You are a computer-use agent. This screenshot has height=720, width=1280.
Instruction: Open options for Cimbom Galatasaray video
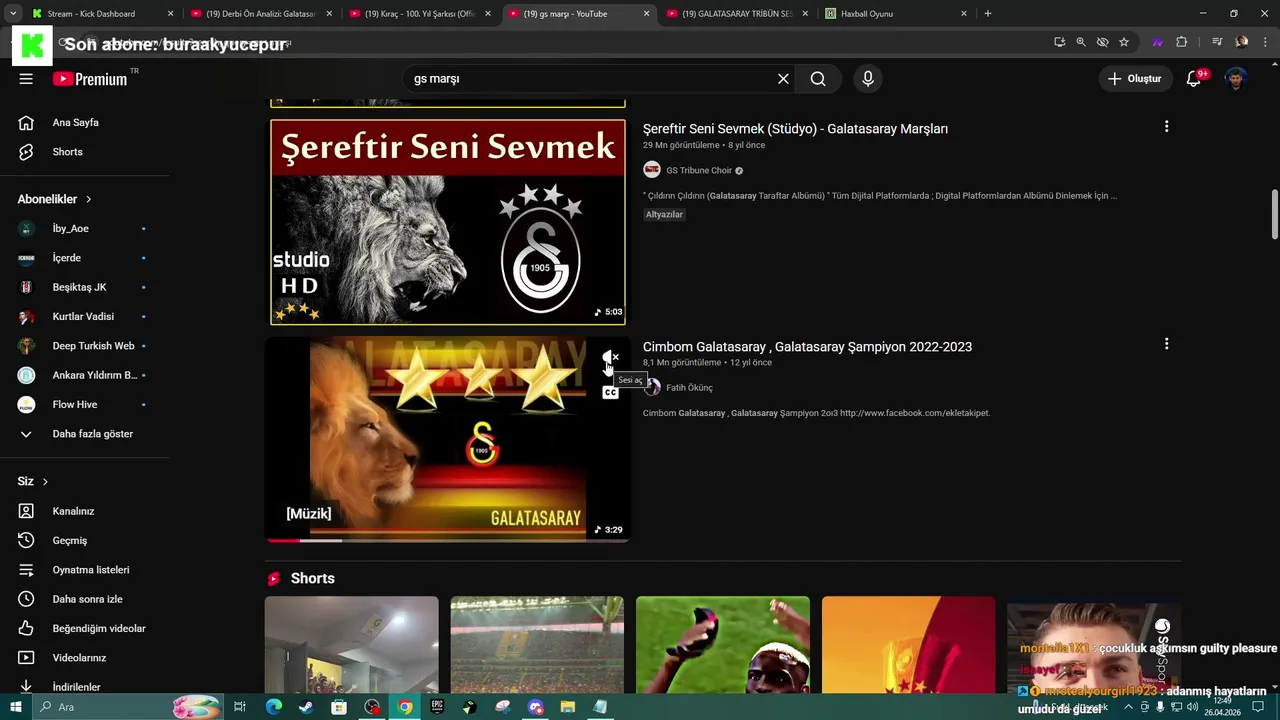point(1166,344)
